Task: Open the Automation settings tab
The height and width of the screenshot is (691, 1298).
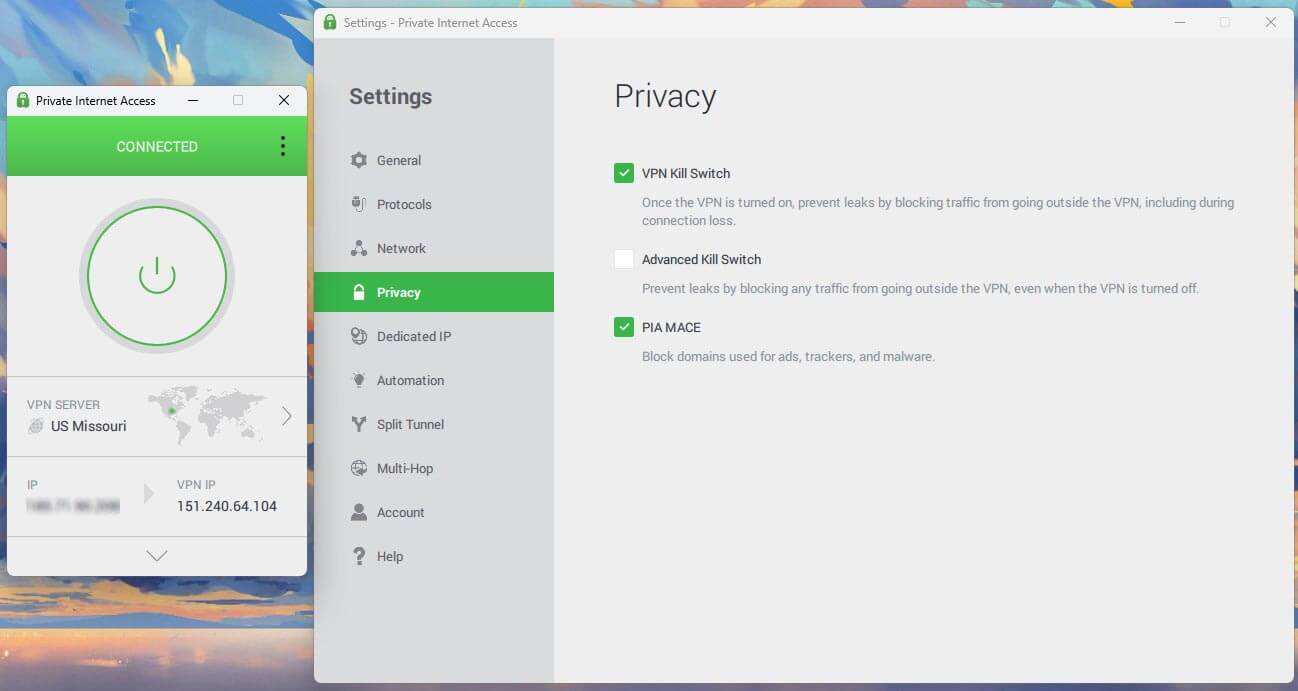Action: pos(434,380)
